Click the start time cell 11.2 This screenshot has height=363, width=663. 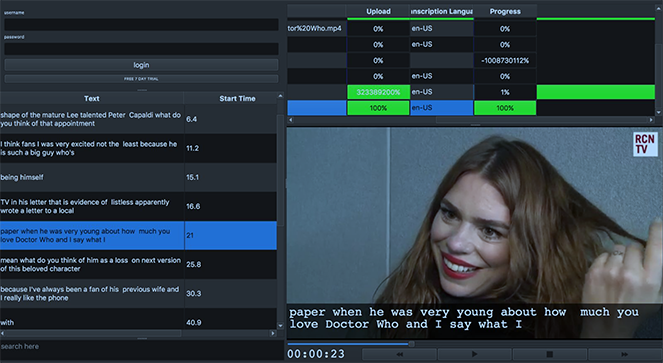tap(230, 148)
